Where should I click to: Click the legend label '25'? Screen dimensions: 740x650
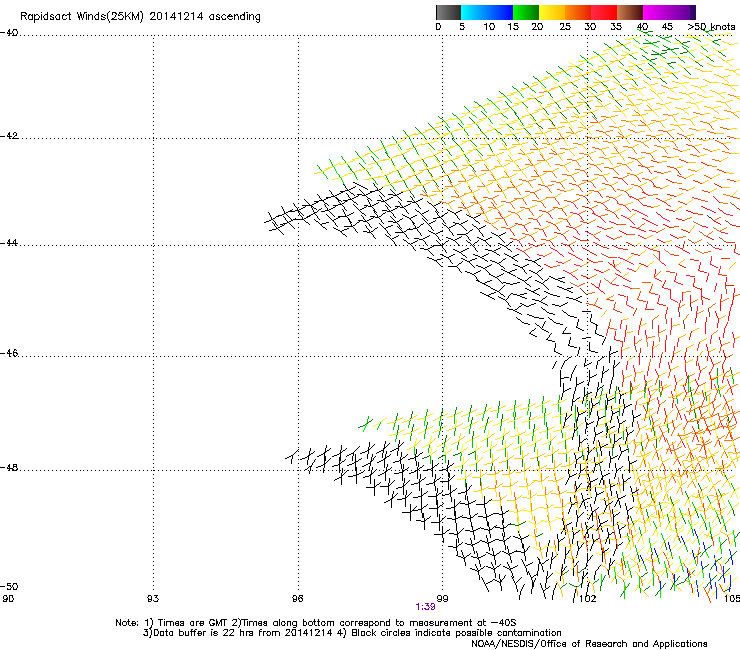pyautogui.click(x=565, y=27)
